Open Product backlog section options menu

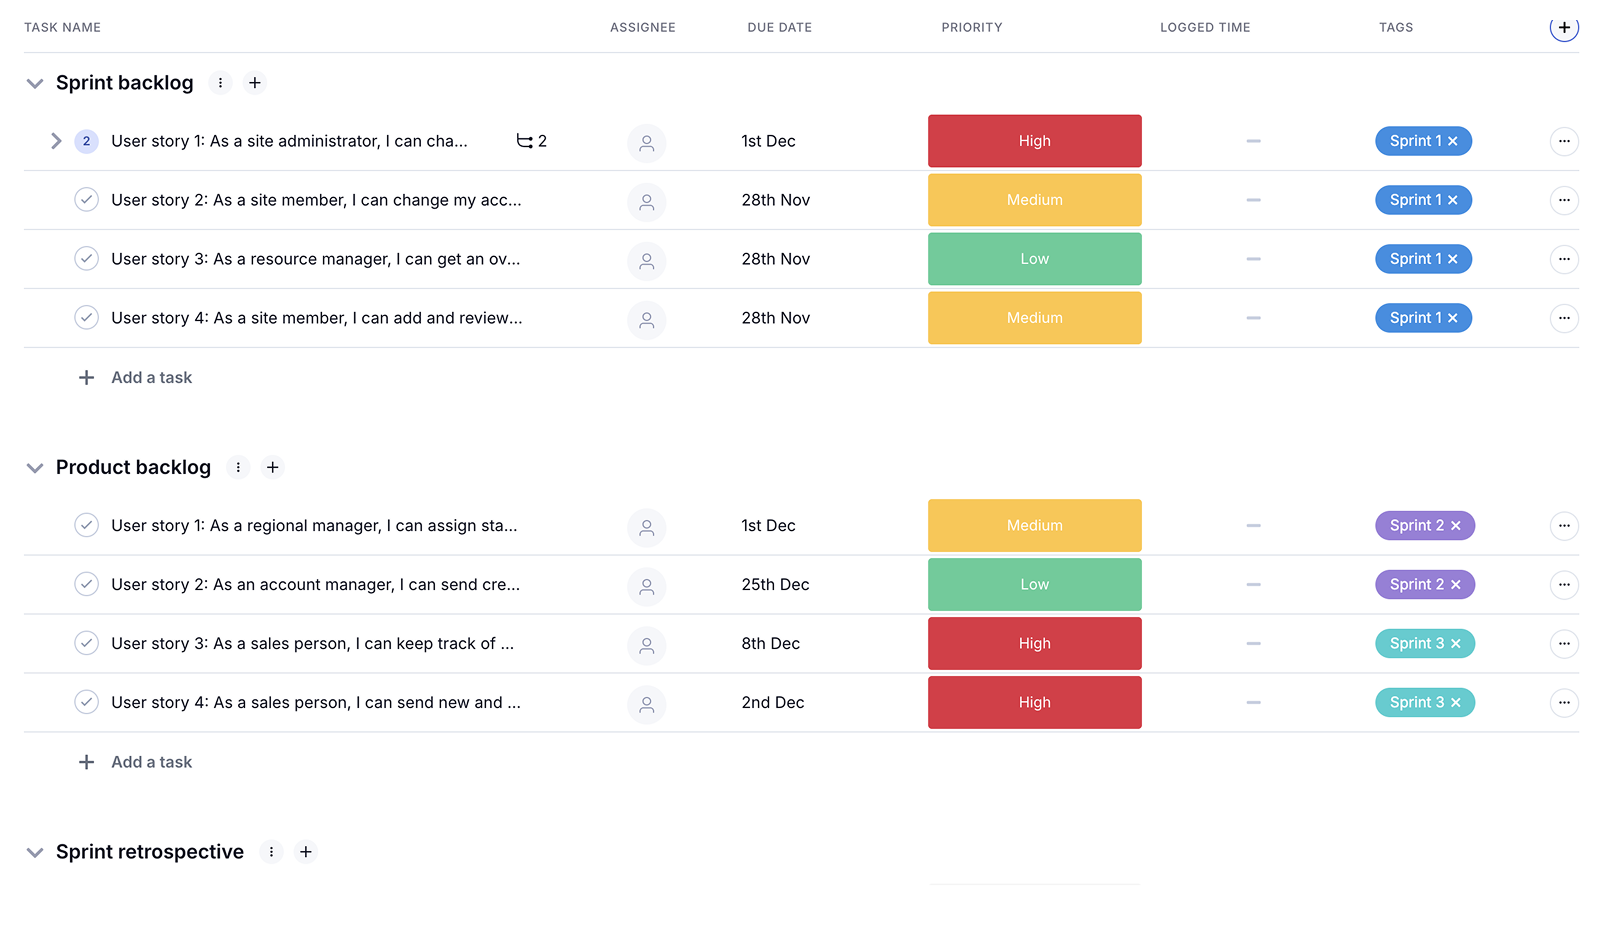(x=238, y=467)
